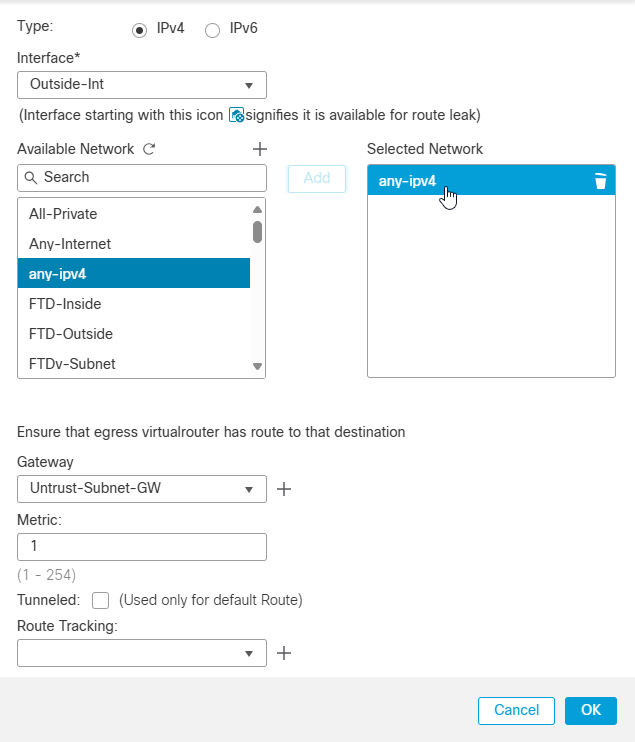This screenshot has width=635, height=742.
Task: Delete any-ipv4 from Selected Network
Action: [x=600, y=180]
